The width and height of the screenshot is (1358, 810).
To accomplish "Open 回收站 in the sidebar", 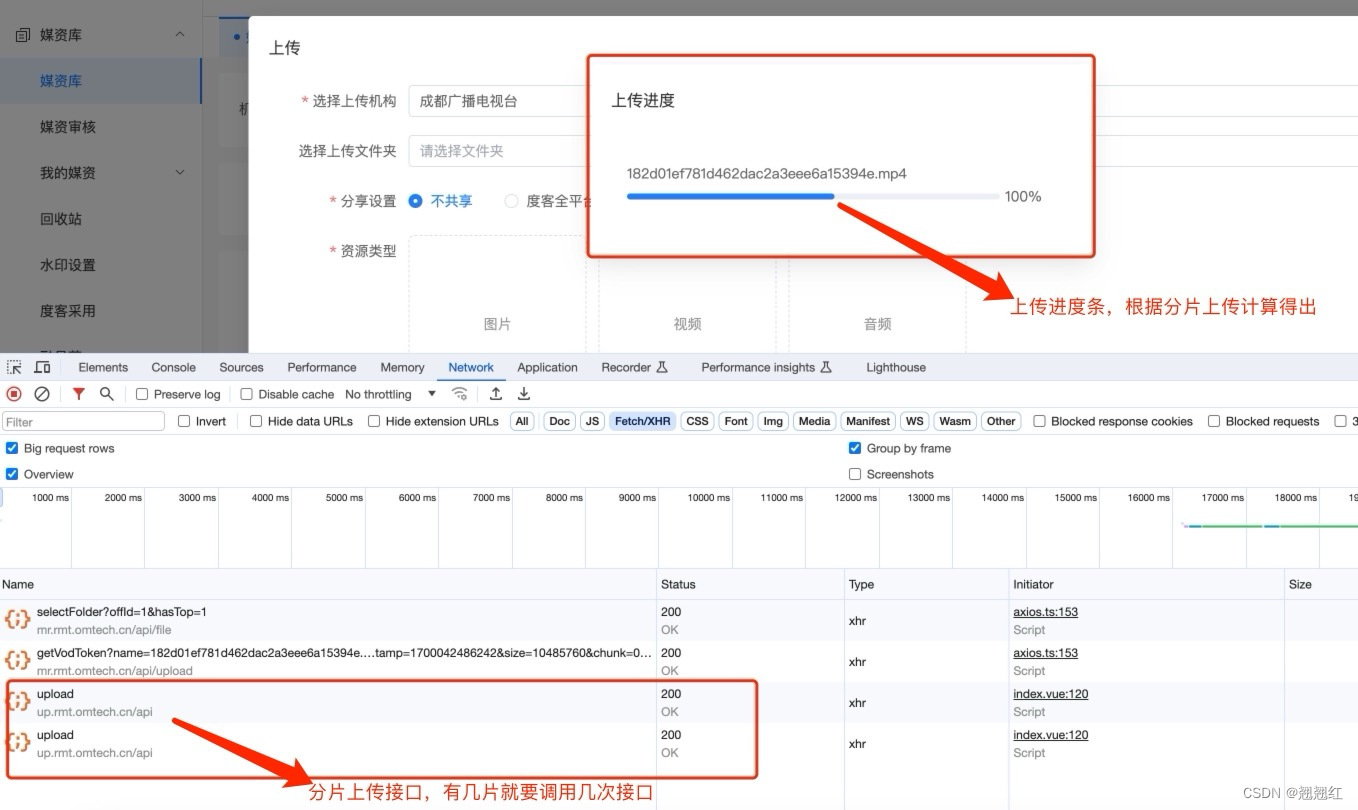I will [61, 219].
